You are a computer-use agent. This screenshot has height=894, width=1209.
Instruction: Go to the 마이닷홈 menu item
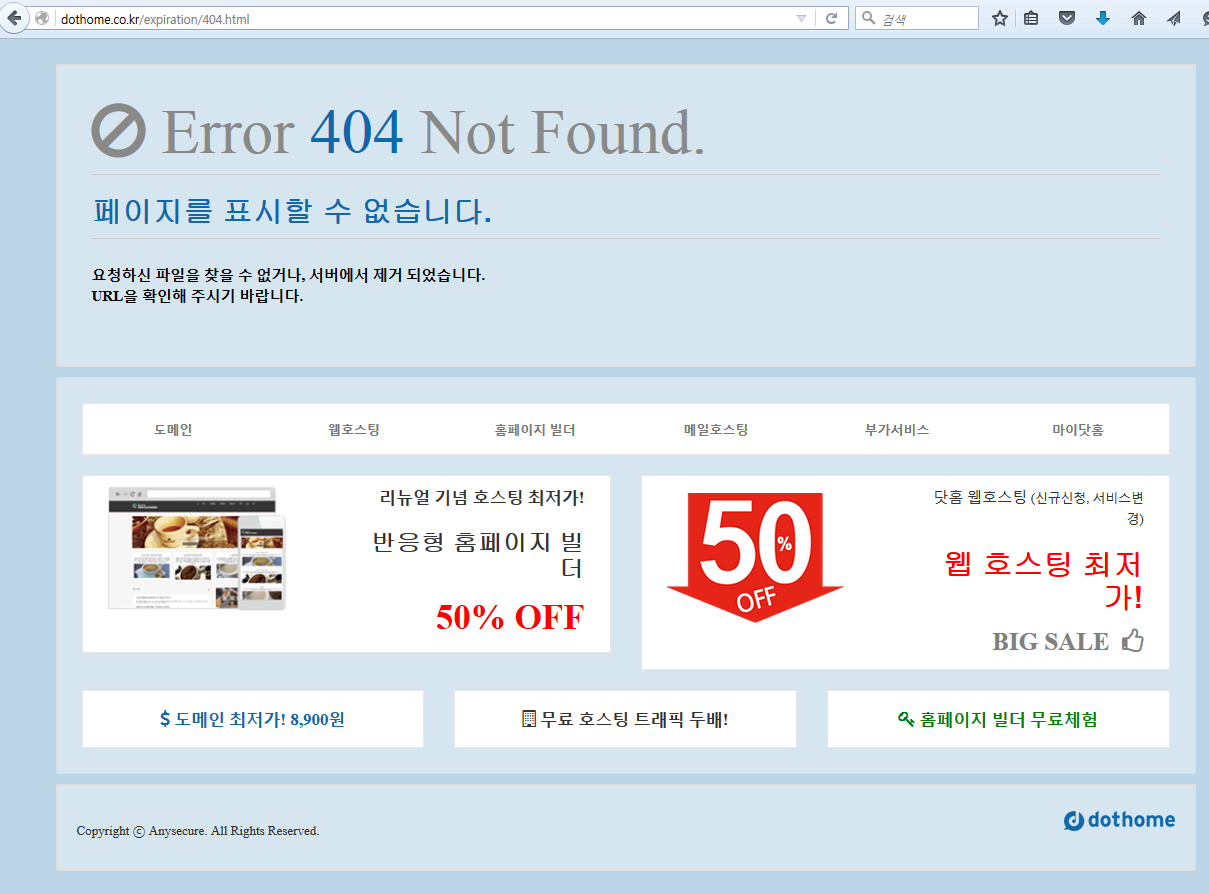pos(1078,430)
